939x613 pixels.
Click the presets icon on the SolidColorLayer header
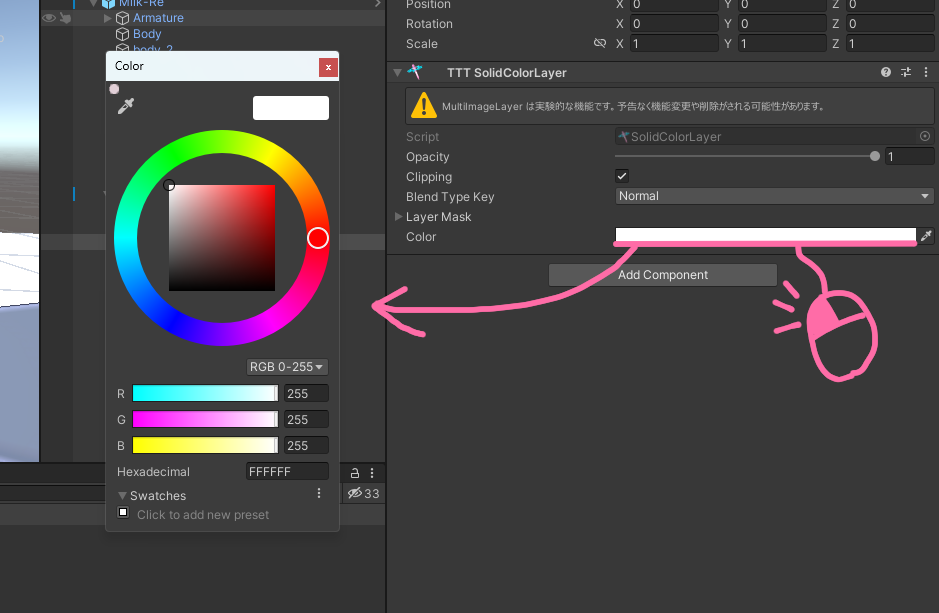point(904,72)
